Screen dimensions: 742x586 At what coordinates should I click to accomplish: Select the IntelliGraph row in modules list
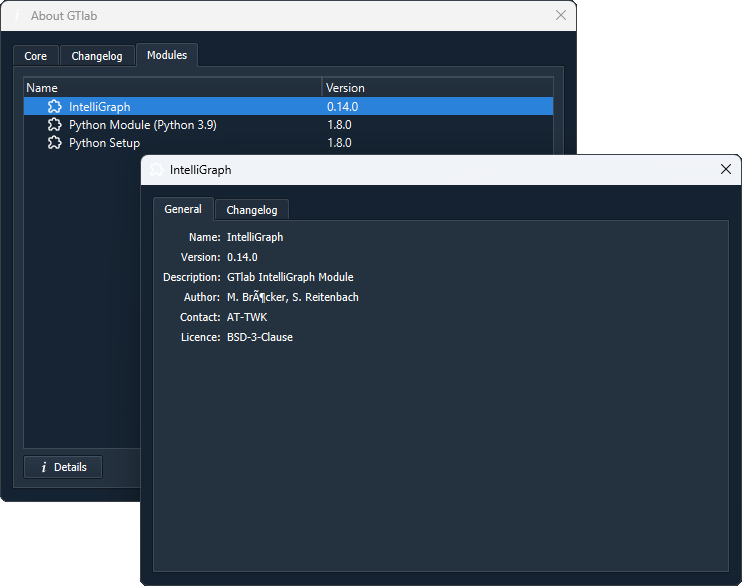point(288,107)
